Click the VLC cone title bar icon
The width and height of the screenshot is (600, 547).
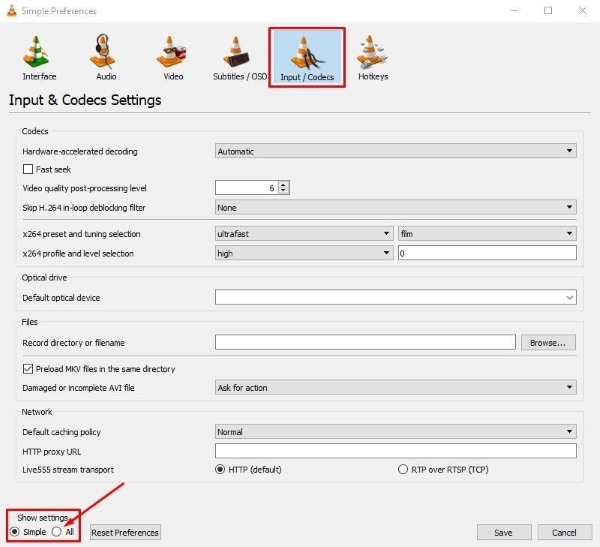point(11,11)
